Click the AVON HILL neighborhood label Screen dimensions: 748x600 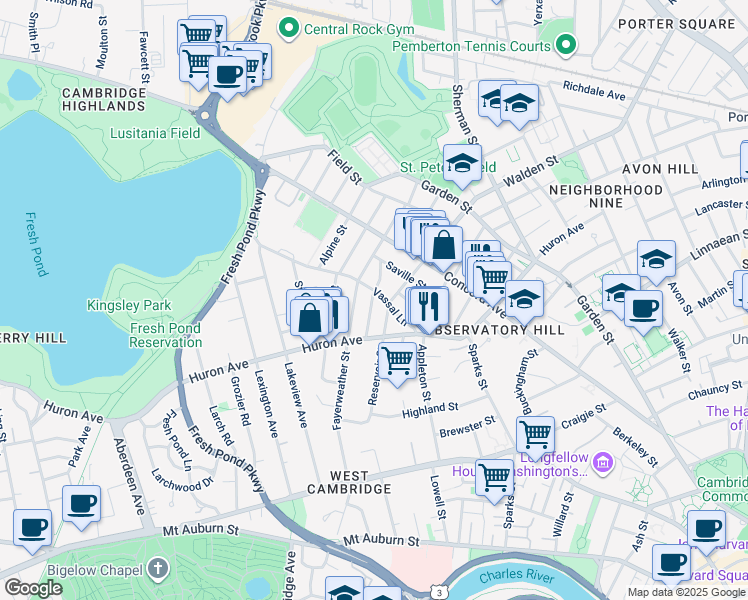(x=660, y=169)
